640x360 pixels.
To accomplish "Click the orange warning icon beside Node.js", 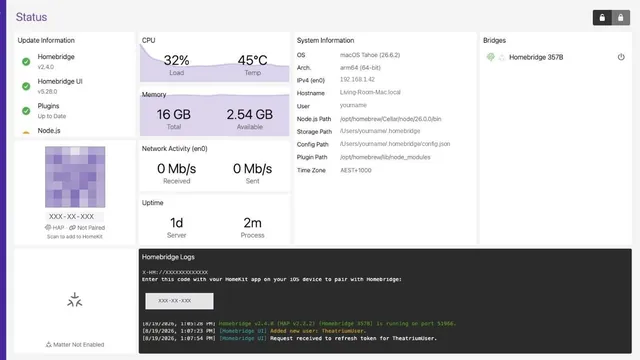I will coord(26,133).
